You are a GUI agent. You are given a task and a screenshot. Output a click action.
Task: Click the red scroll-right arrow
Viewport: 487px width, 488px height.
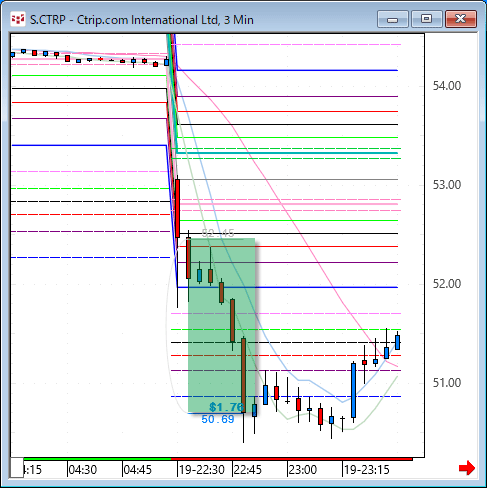coord(467,468)
